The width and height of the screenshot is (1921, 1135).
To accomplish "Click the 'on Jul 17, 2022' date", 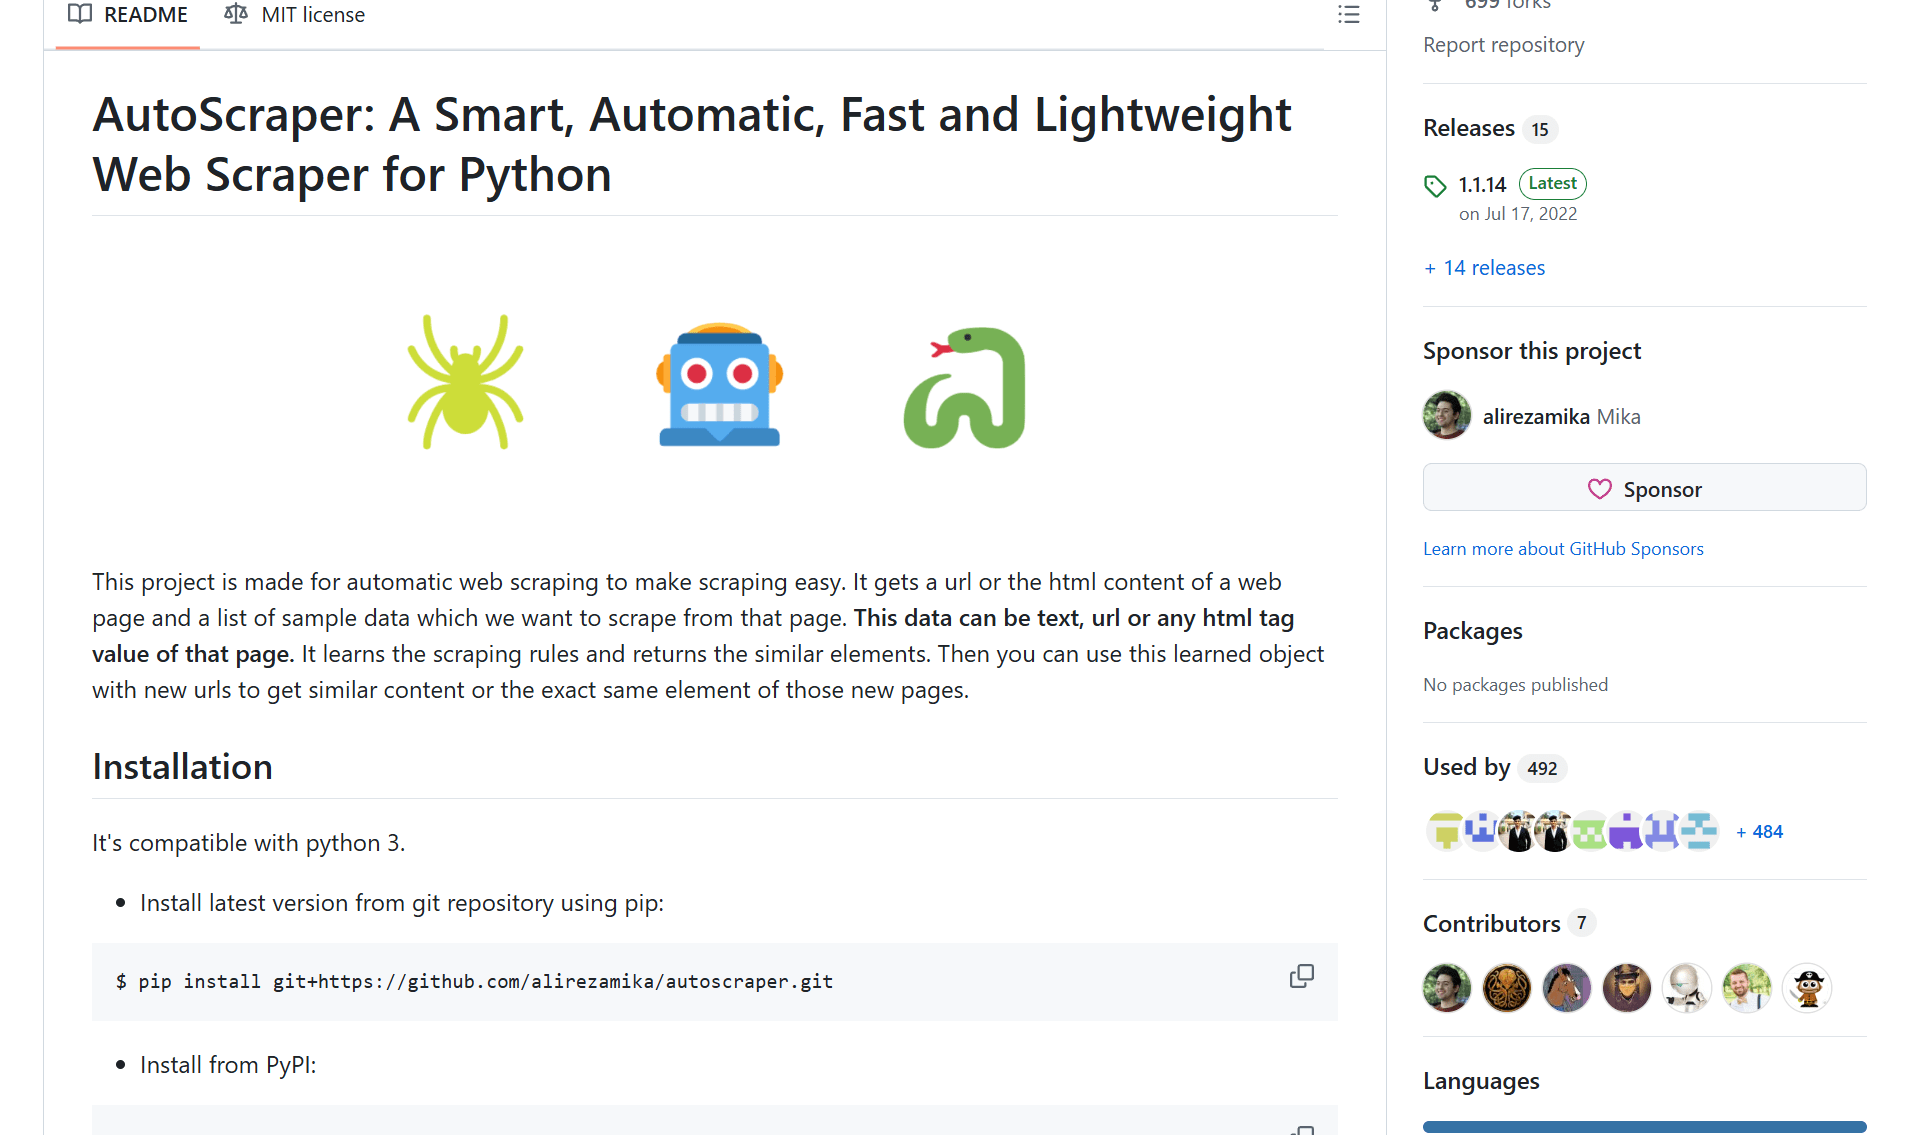I will [x=1518, y=214].
